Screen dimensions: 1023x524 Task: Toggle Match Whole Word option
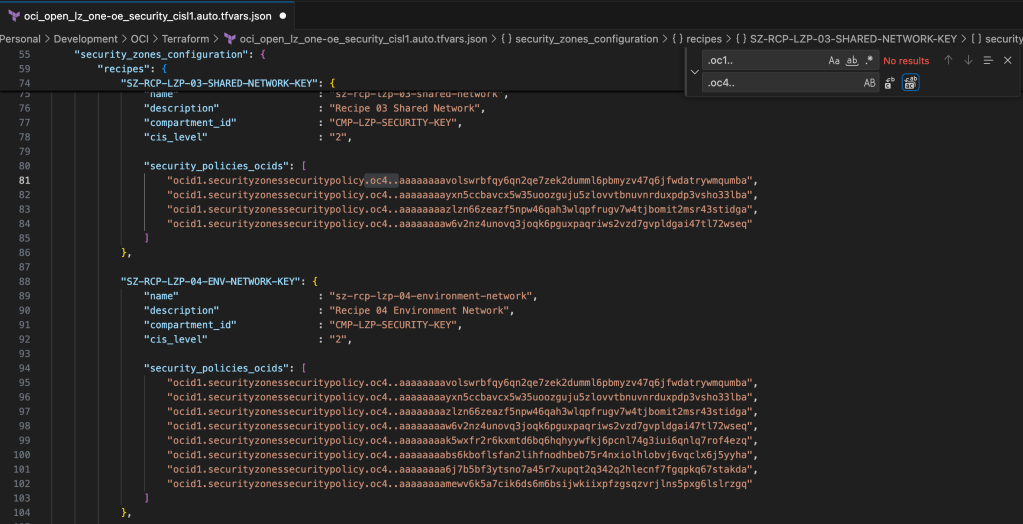(852, 61)
